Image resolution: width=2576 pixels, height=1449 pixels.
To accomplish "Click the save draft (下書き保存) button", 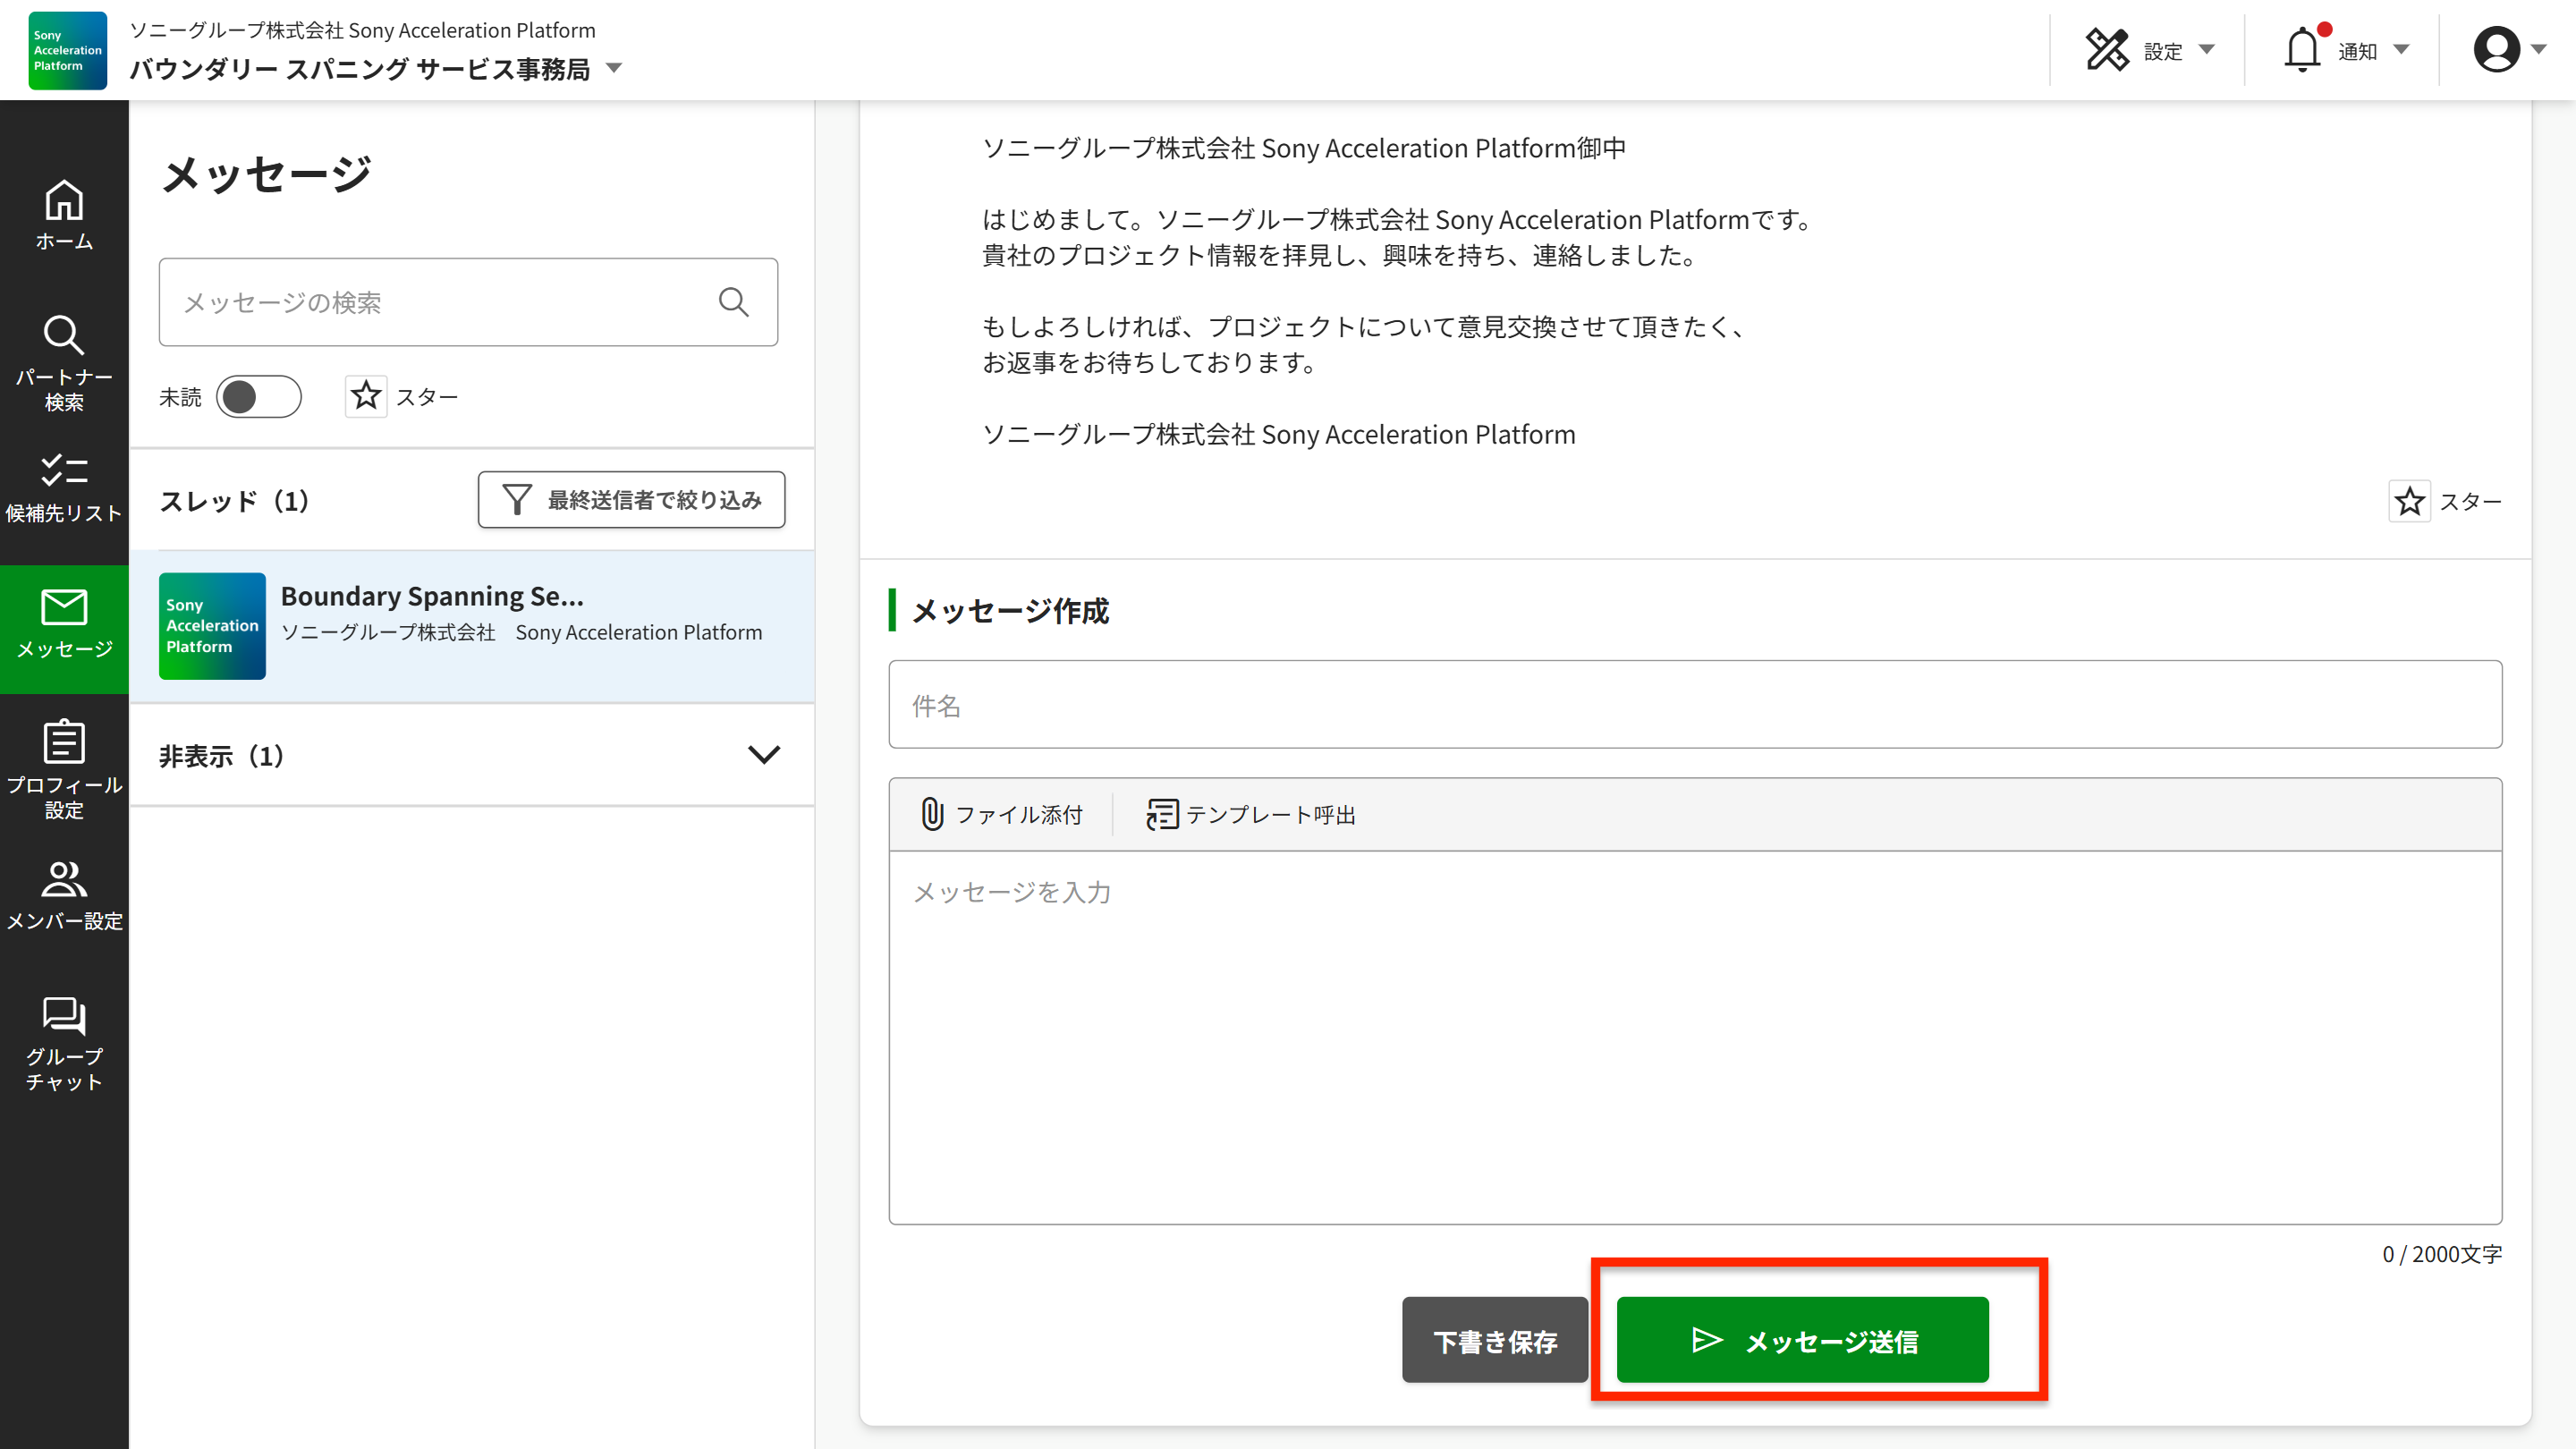I will [1494, 1340].
